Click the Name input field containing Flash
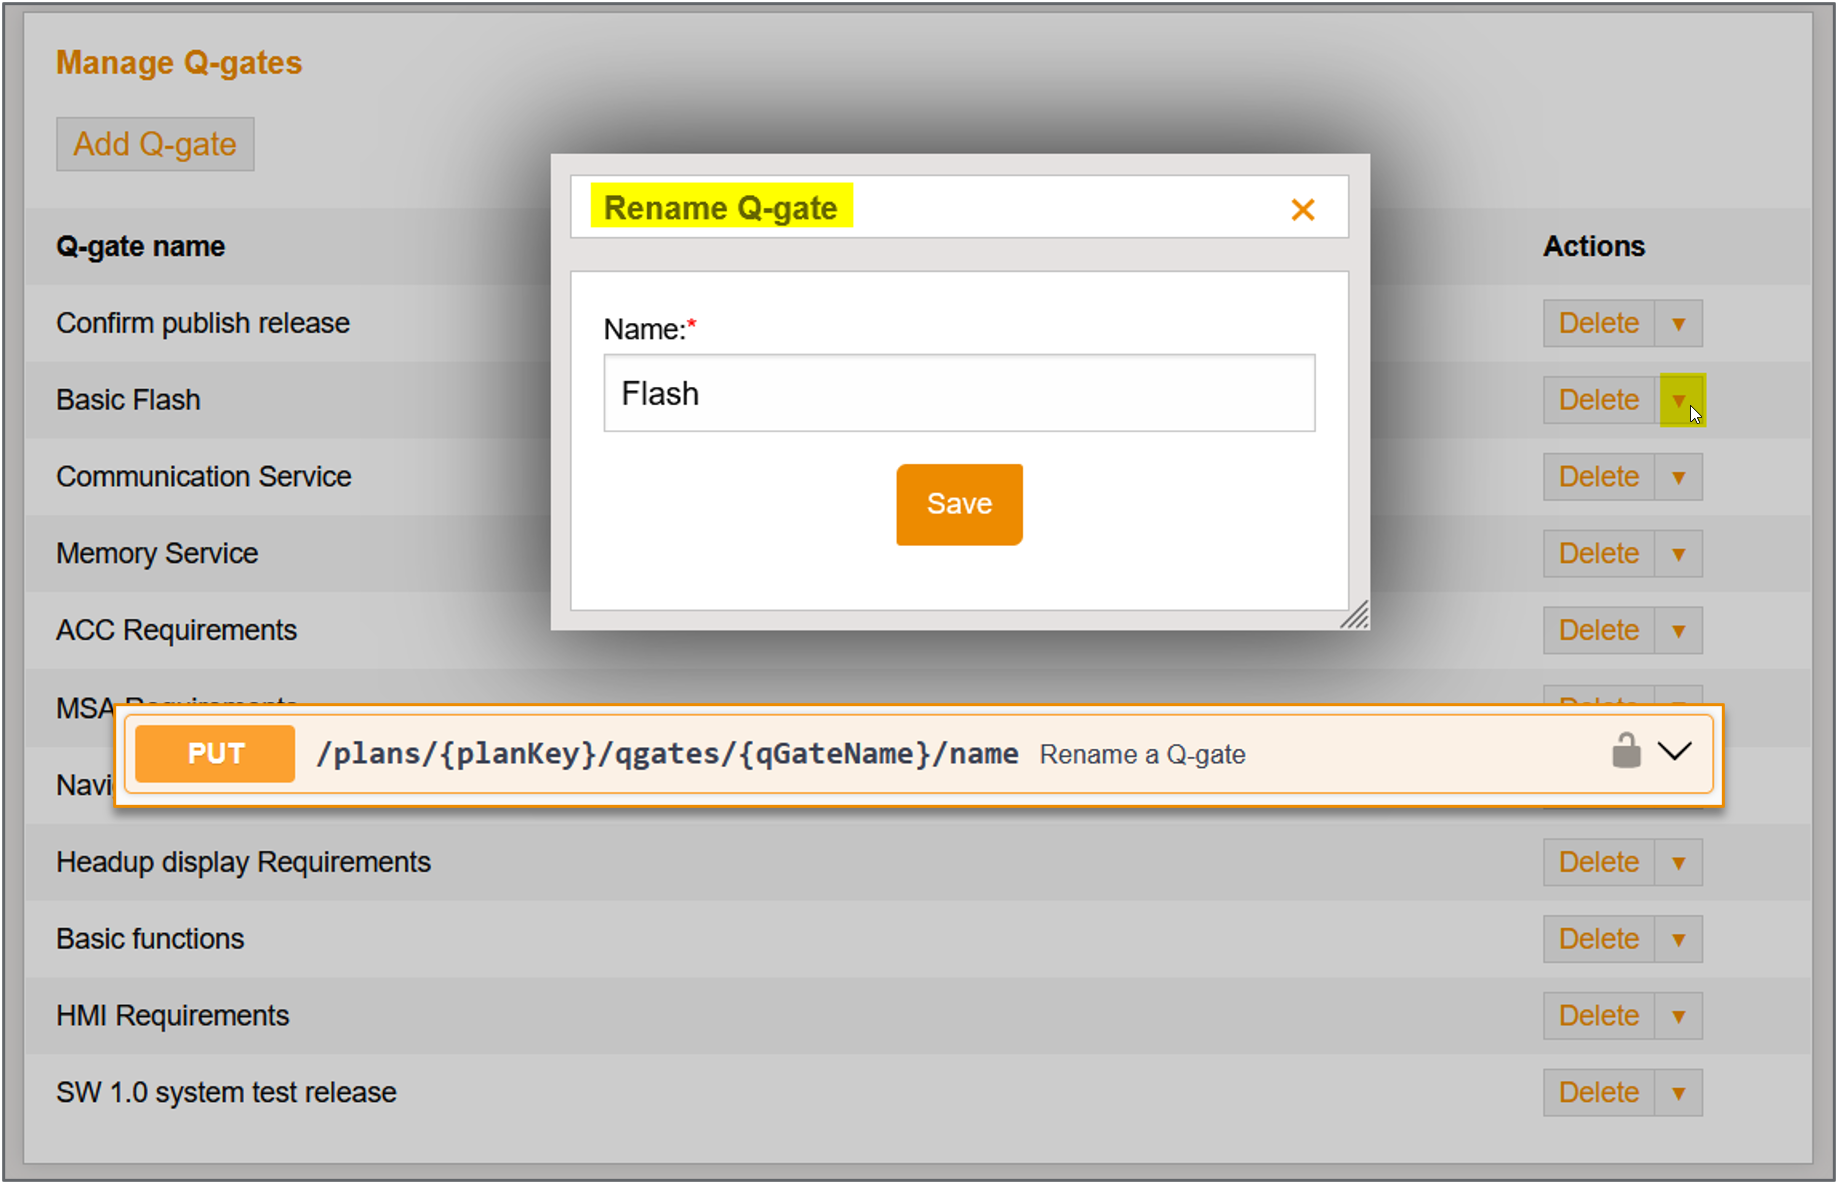 [958, 393]
